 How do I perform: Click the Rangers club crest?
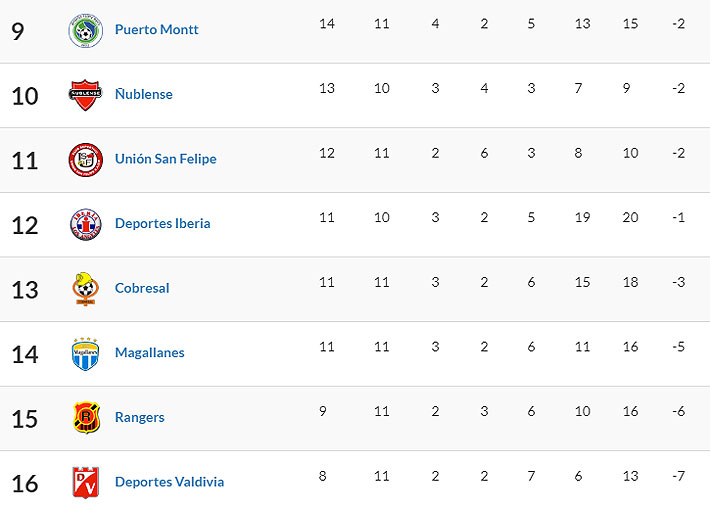[85, 417]
